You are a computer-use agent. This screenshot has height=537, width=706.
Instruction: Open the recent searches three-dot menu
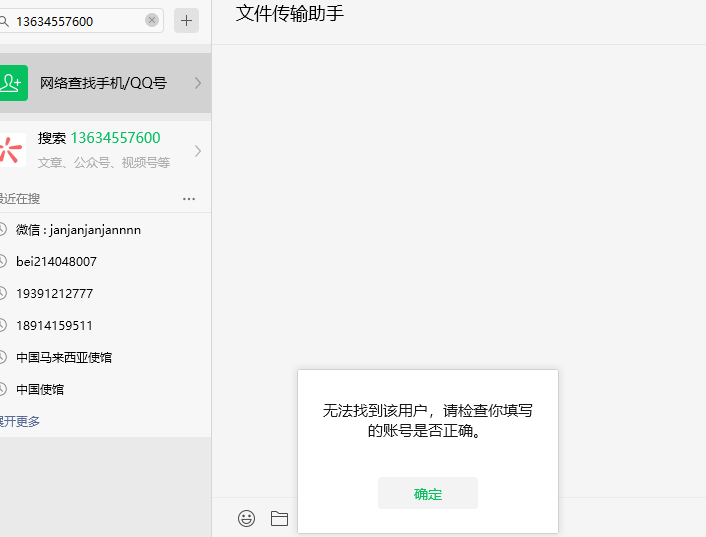pos(189,199)
